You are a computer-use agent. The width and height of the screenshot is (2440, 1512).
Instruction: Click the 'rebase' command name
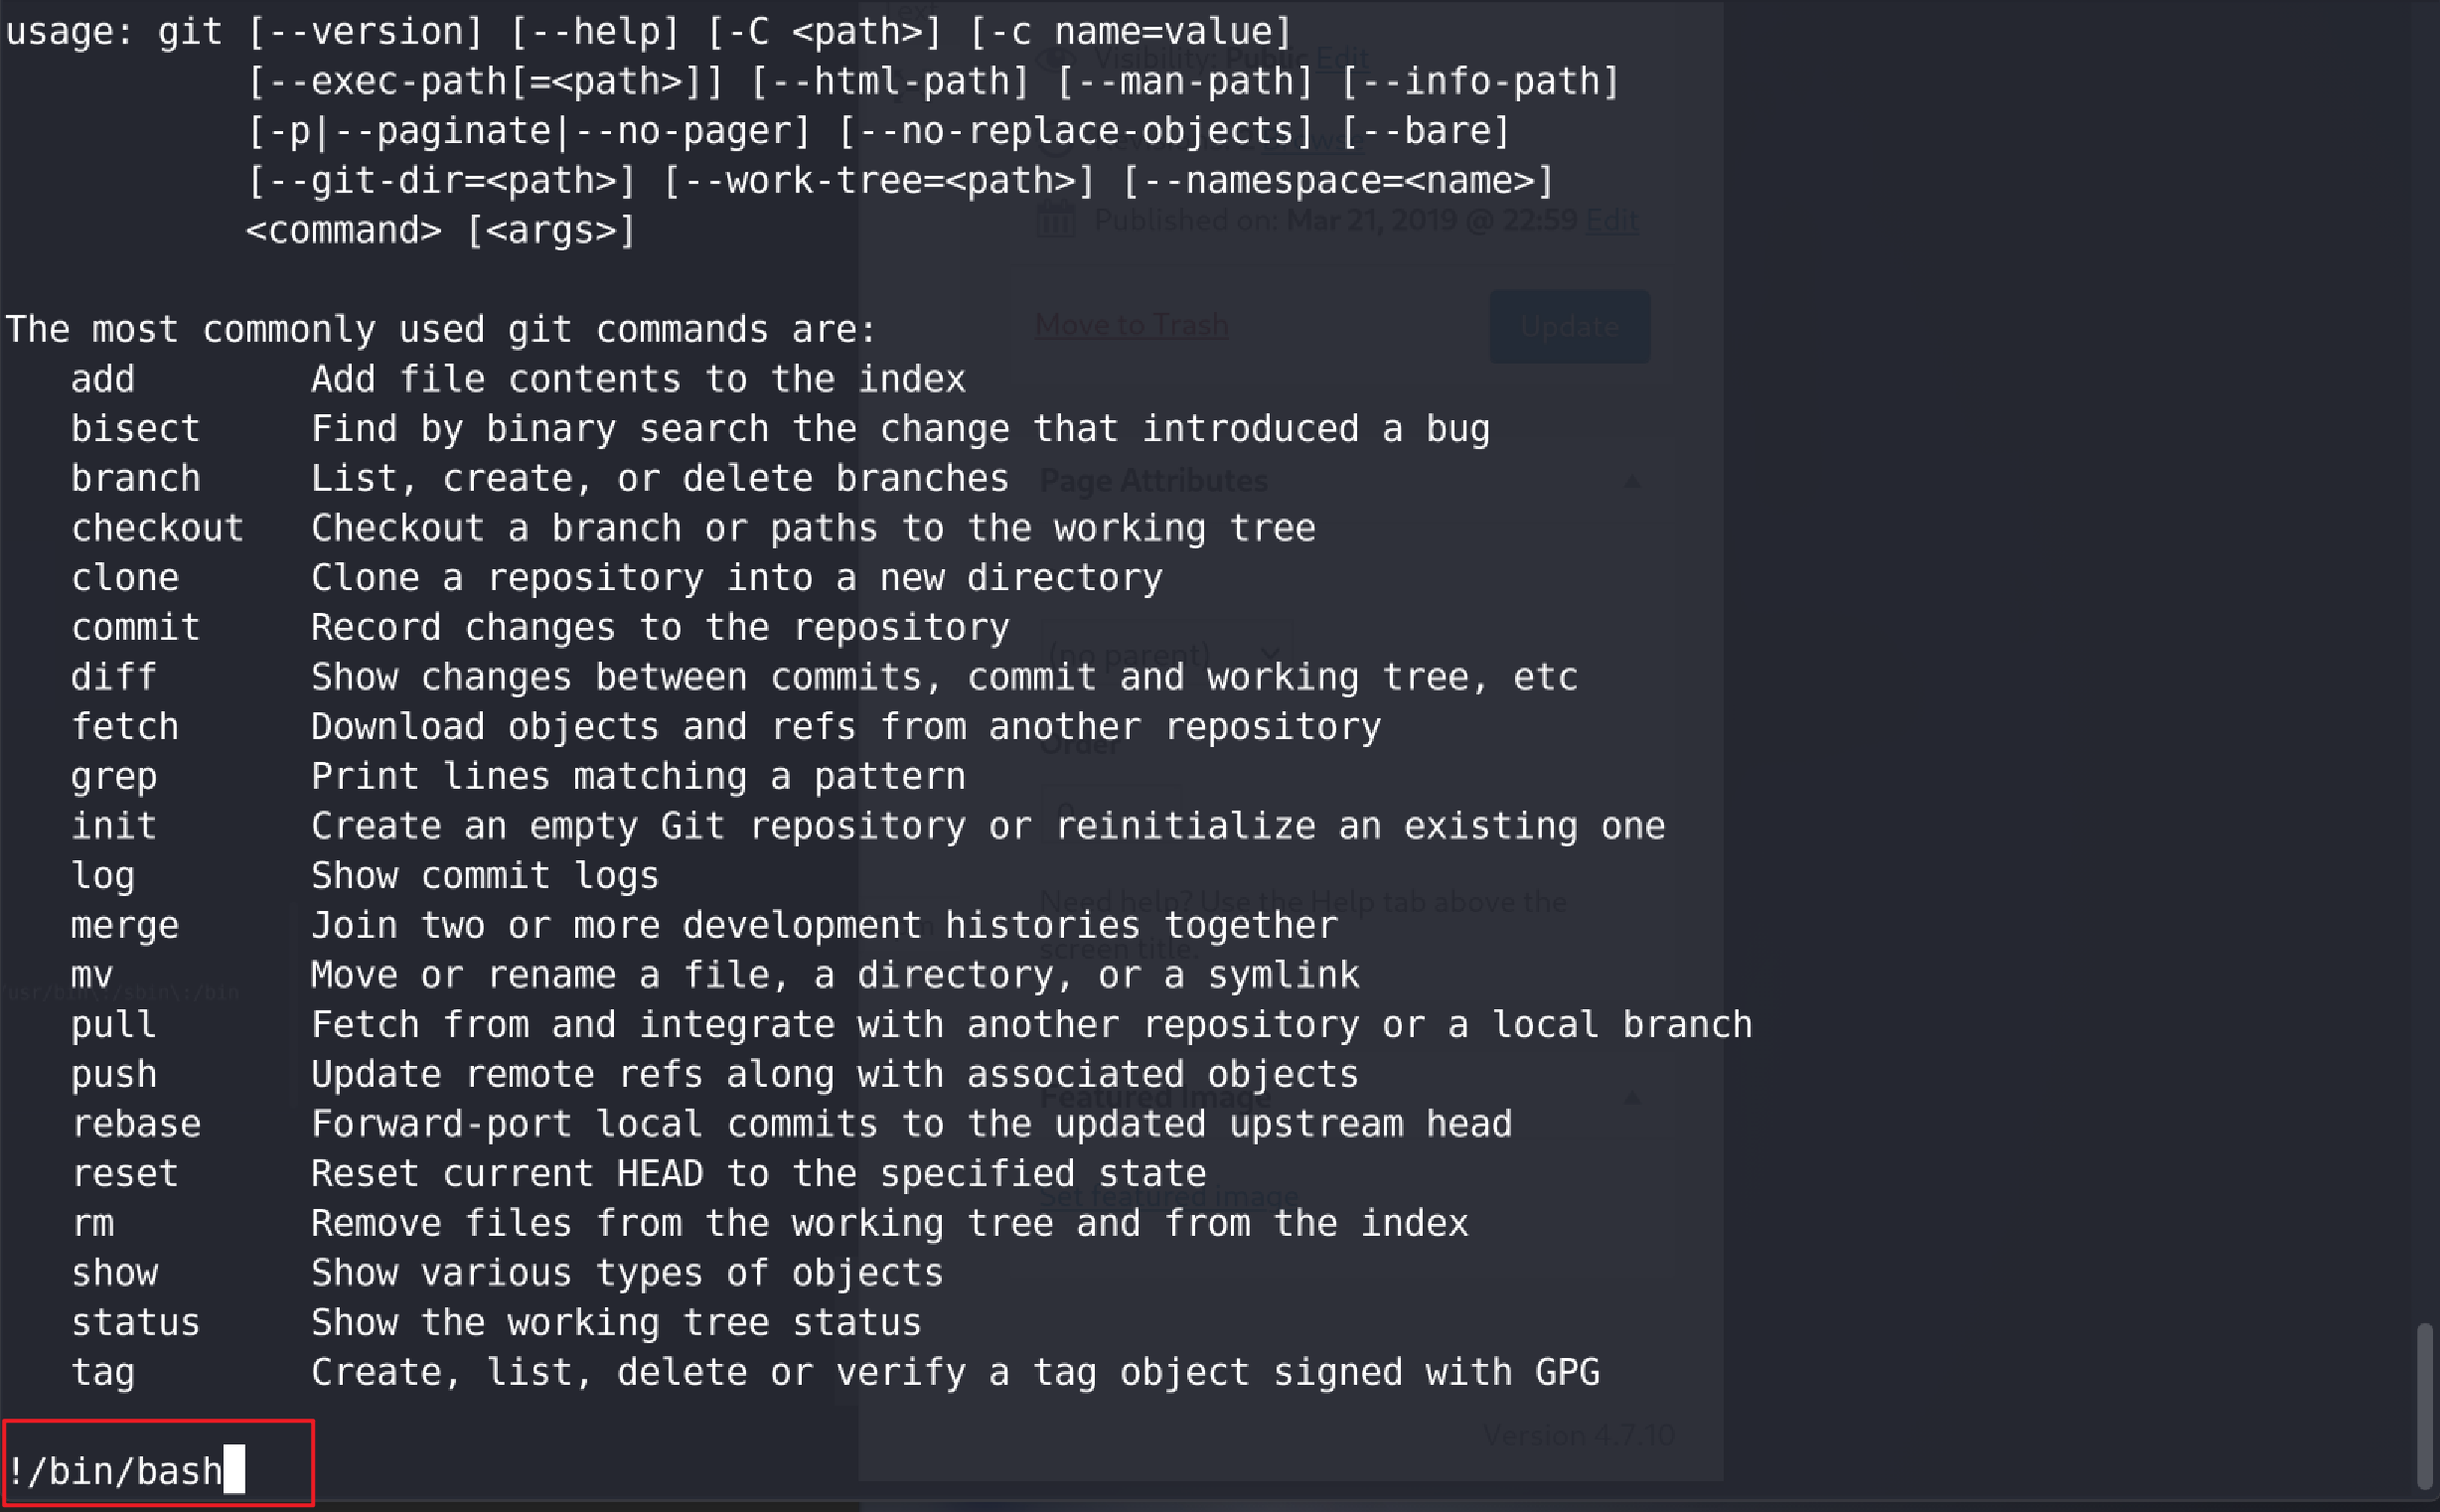point(136,1124)
